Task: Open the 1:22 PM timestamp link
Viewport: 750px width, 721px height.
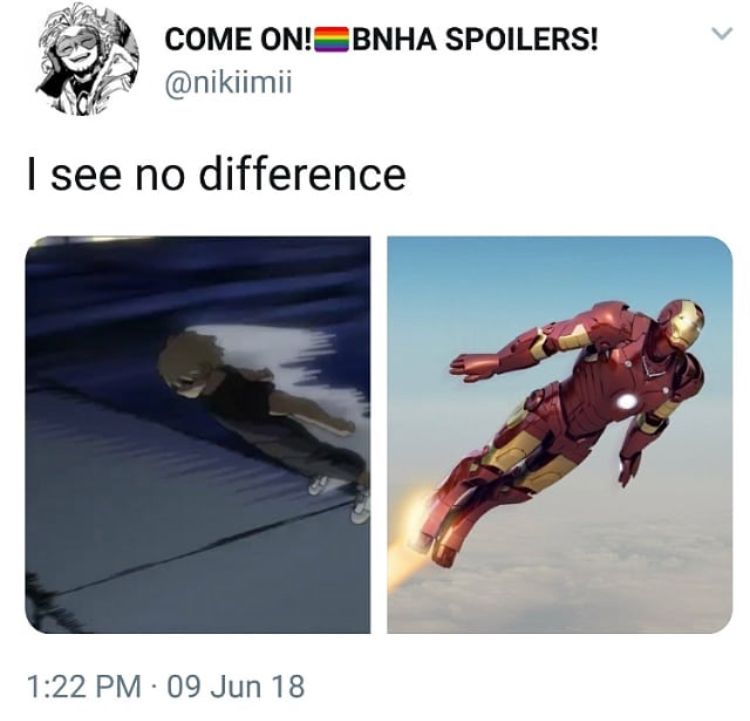Action: 84,687
